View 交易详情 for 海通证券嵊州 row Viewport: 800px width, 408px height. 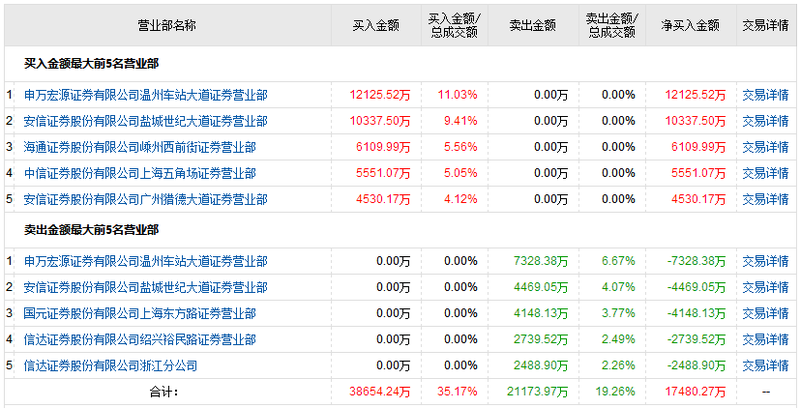(x=765, y=147)
